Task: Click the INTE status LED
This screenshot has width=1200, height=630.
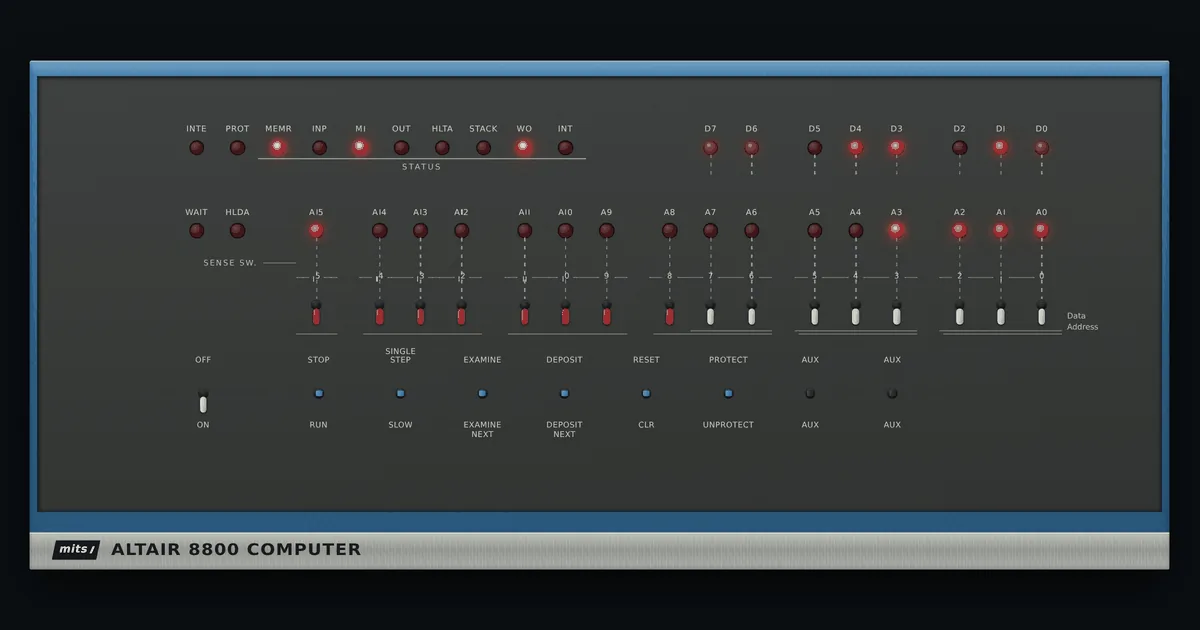Action: point(196,147)
